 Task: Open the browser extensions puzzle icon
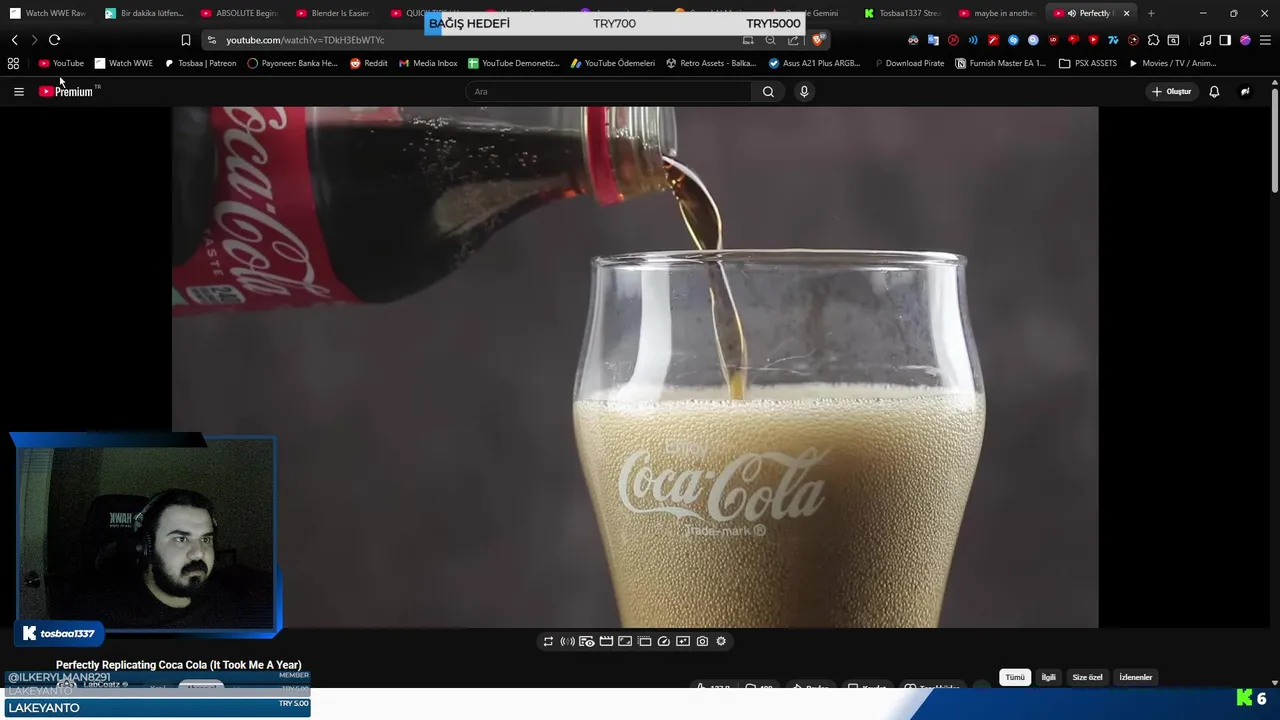click(1153, 40)
